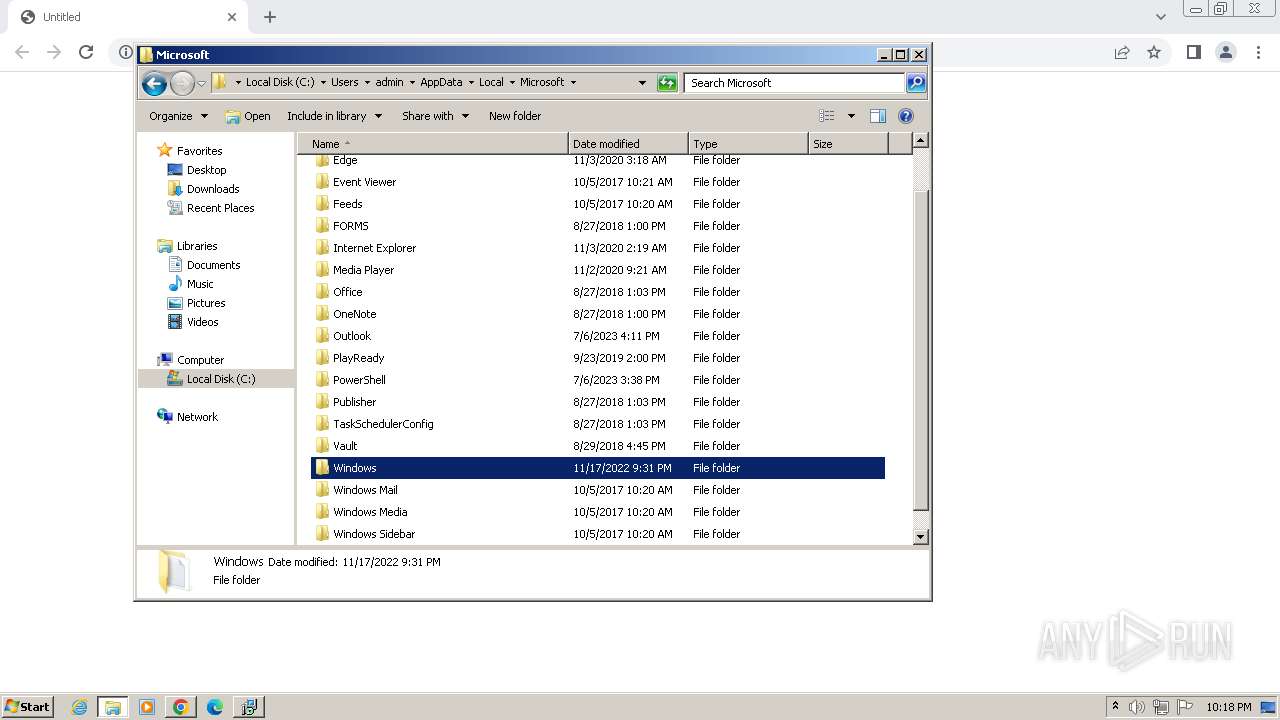The image size is (1280, 720).
Task: Expand the Share with dropdown
Action: pyautogui.click(x=435, y=116)
